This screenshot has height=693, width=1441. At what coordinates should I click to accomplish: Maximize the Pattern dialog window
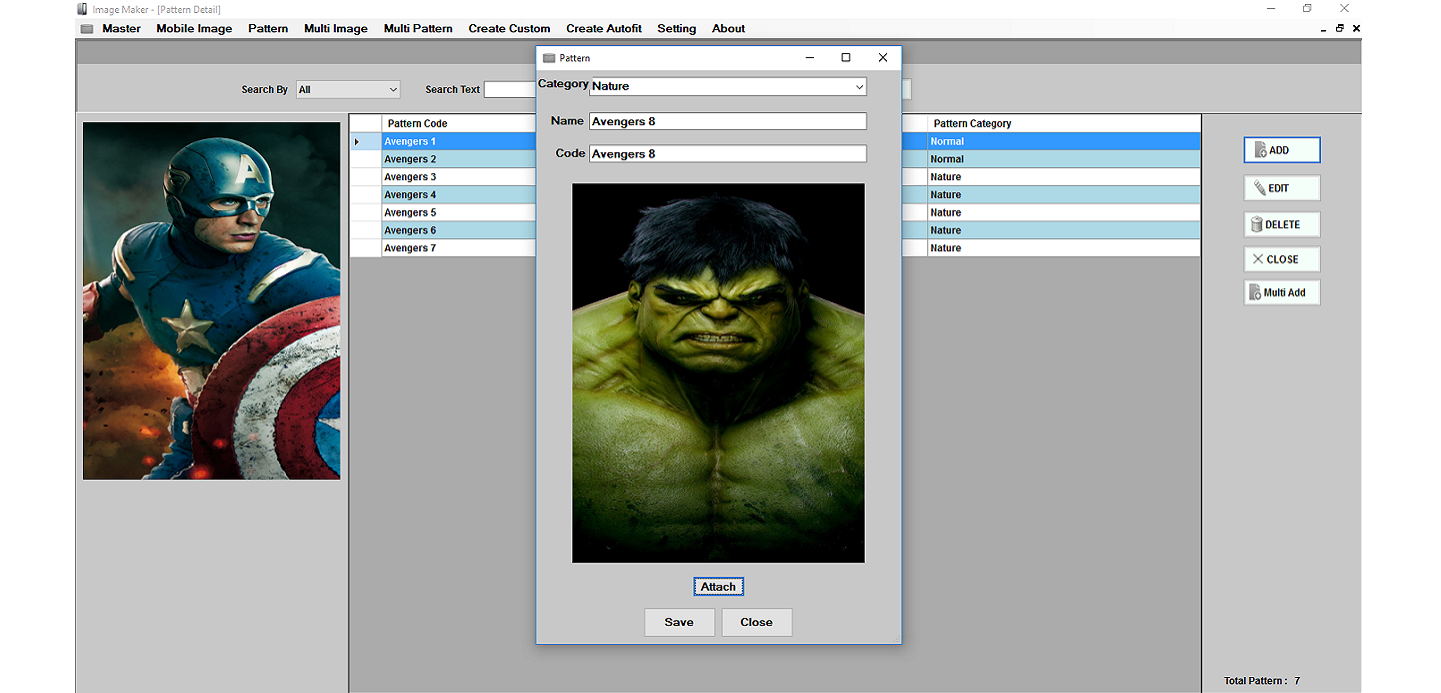845,58
